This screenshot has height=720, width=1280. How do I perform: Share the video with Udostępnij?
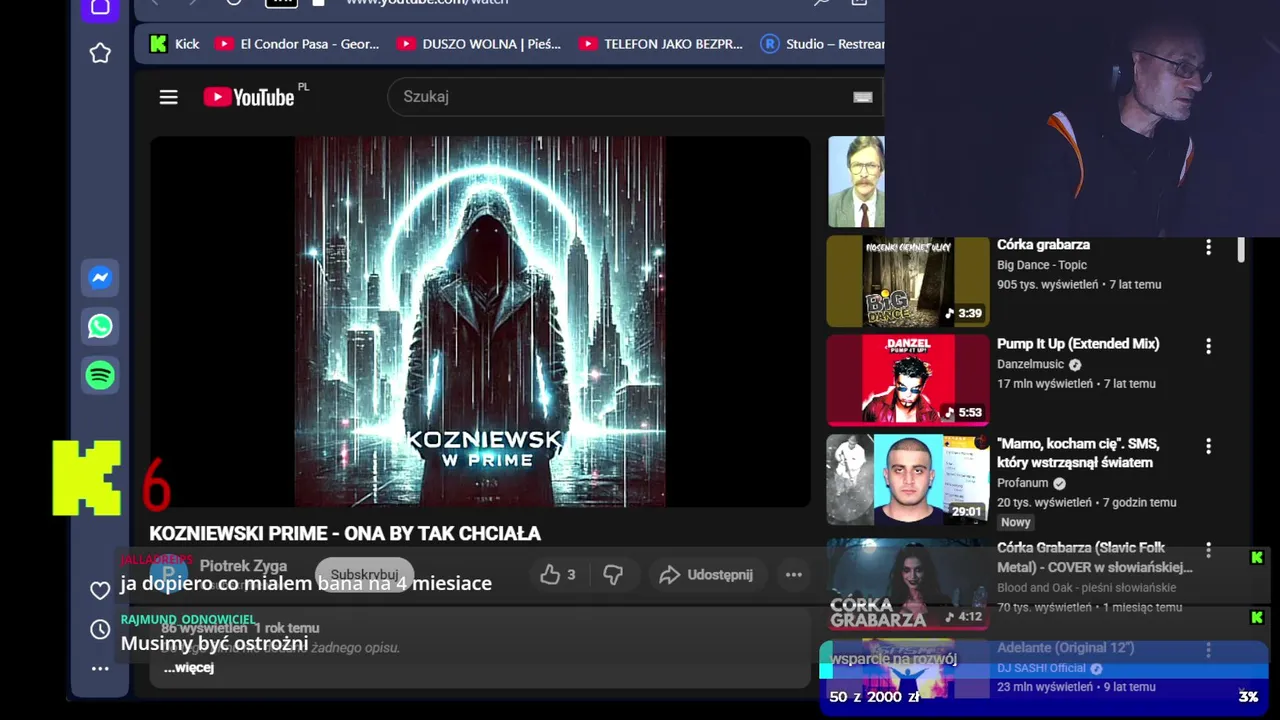click(706, 575)
